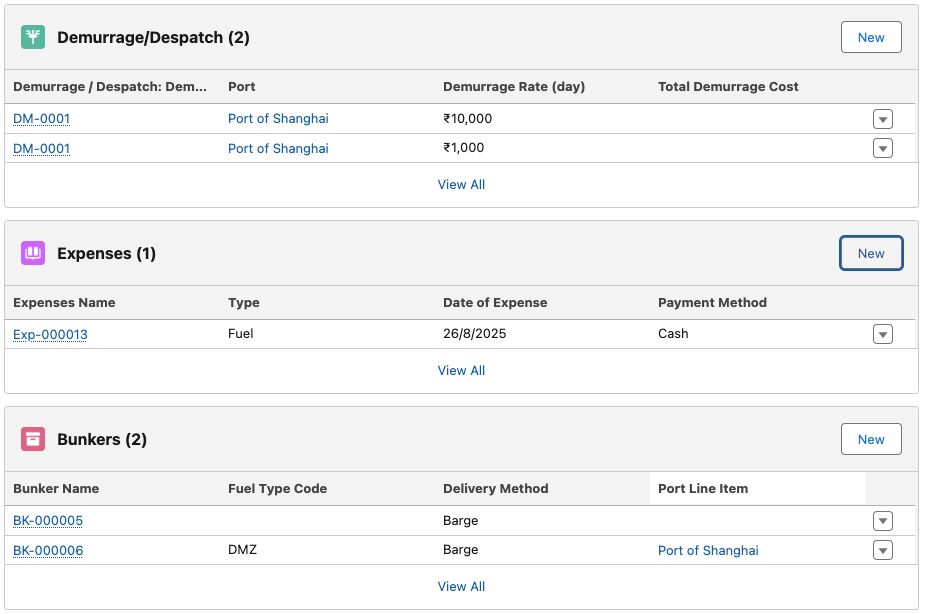View All Demurrage/Despatch records

(x=461, y=185)
